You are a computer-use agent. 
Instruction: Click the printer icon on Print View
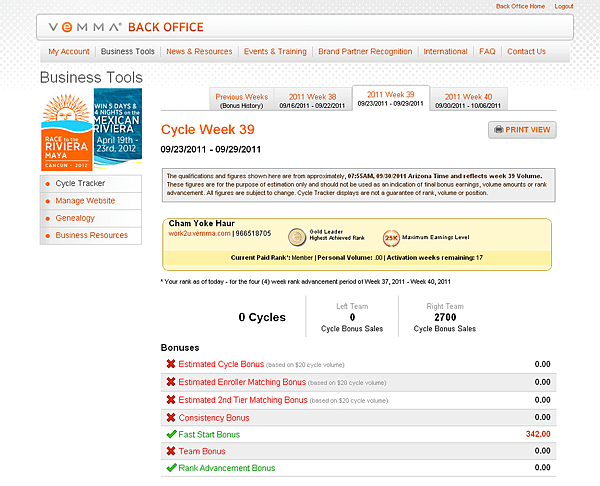coord(498,129)
